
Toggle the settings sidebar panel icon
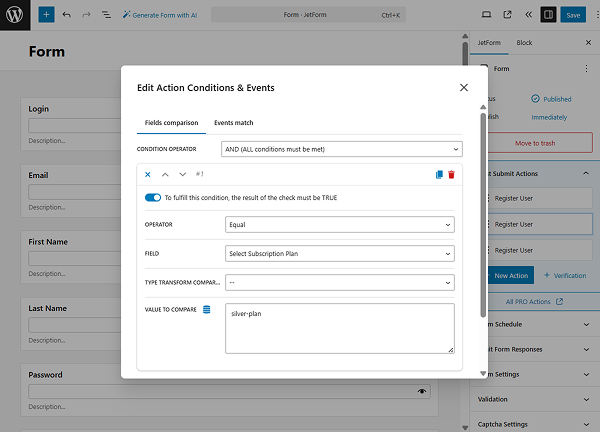[548, 15]
